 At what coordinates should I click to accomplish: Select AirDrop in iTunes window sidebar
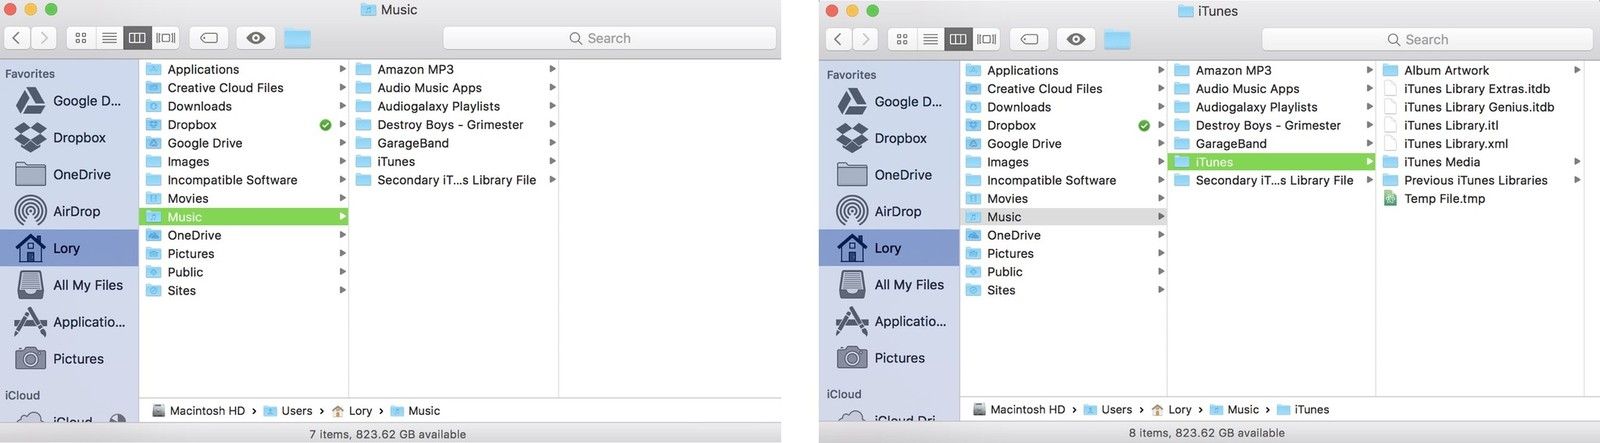[889, 211]
